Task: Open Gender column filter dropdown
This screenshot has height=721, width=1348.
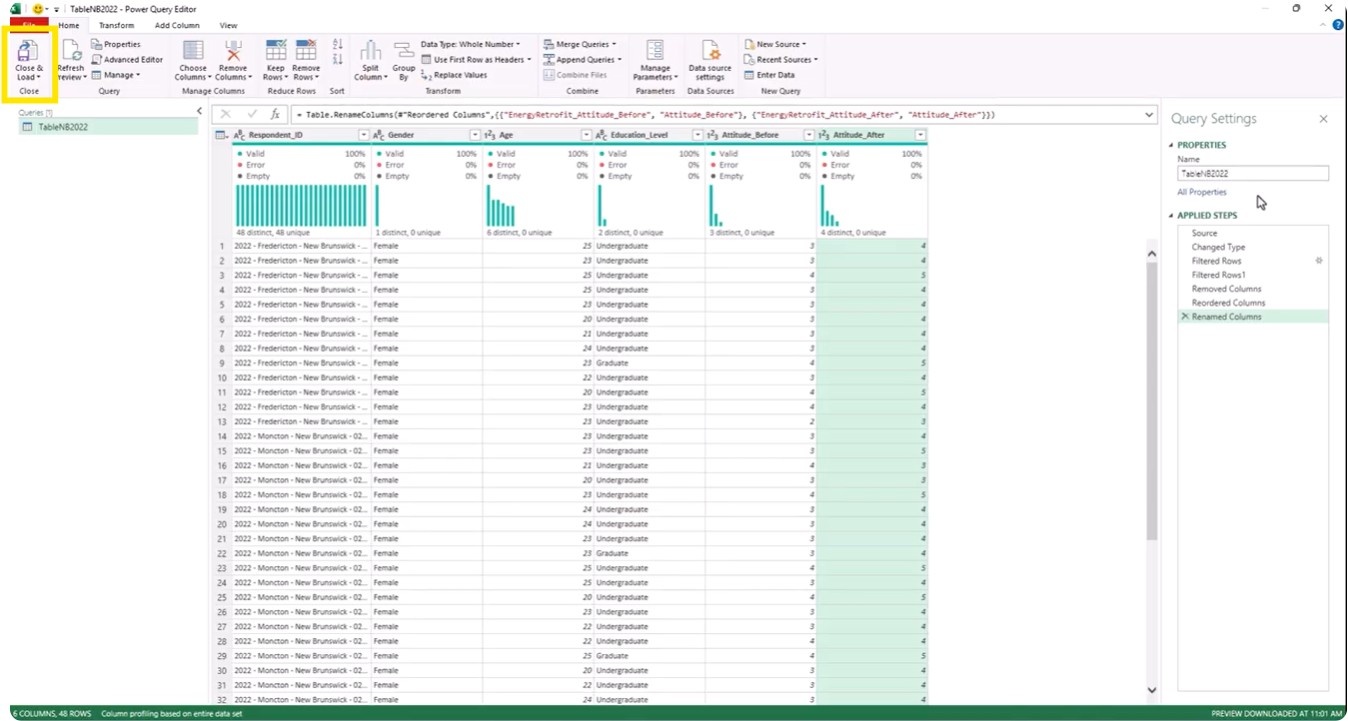Action: point(475,135)
